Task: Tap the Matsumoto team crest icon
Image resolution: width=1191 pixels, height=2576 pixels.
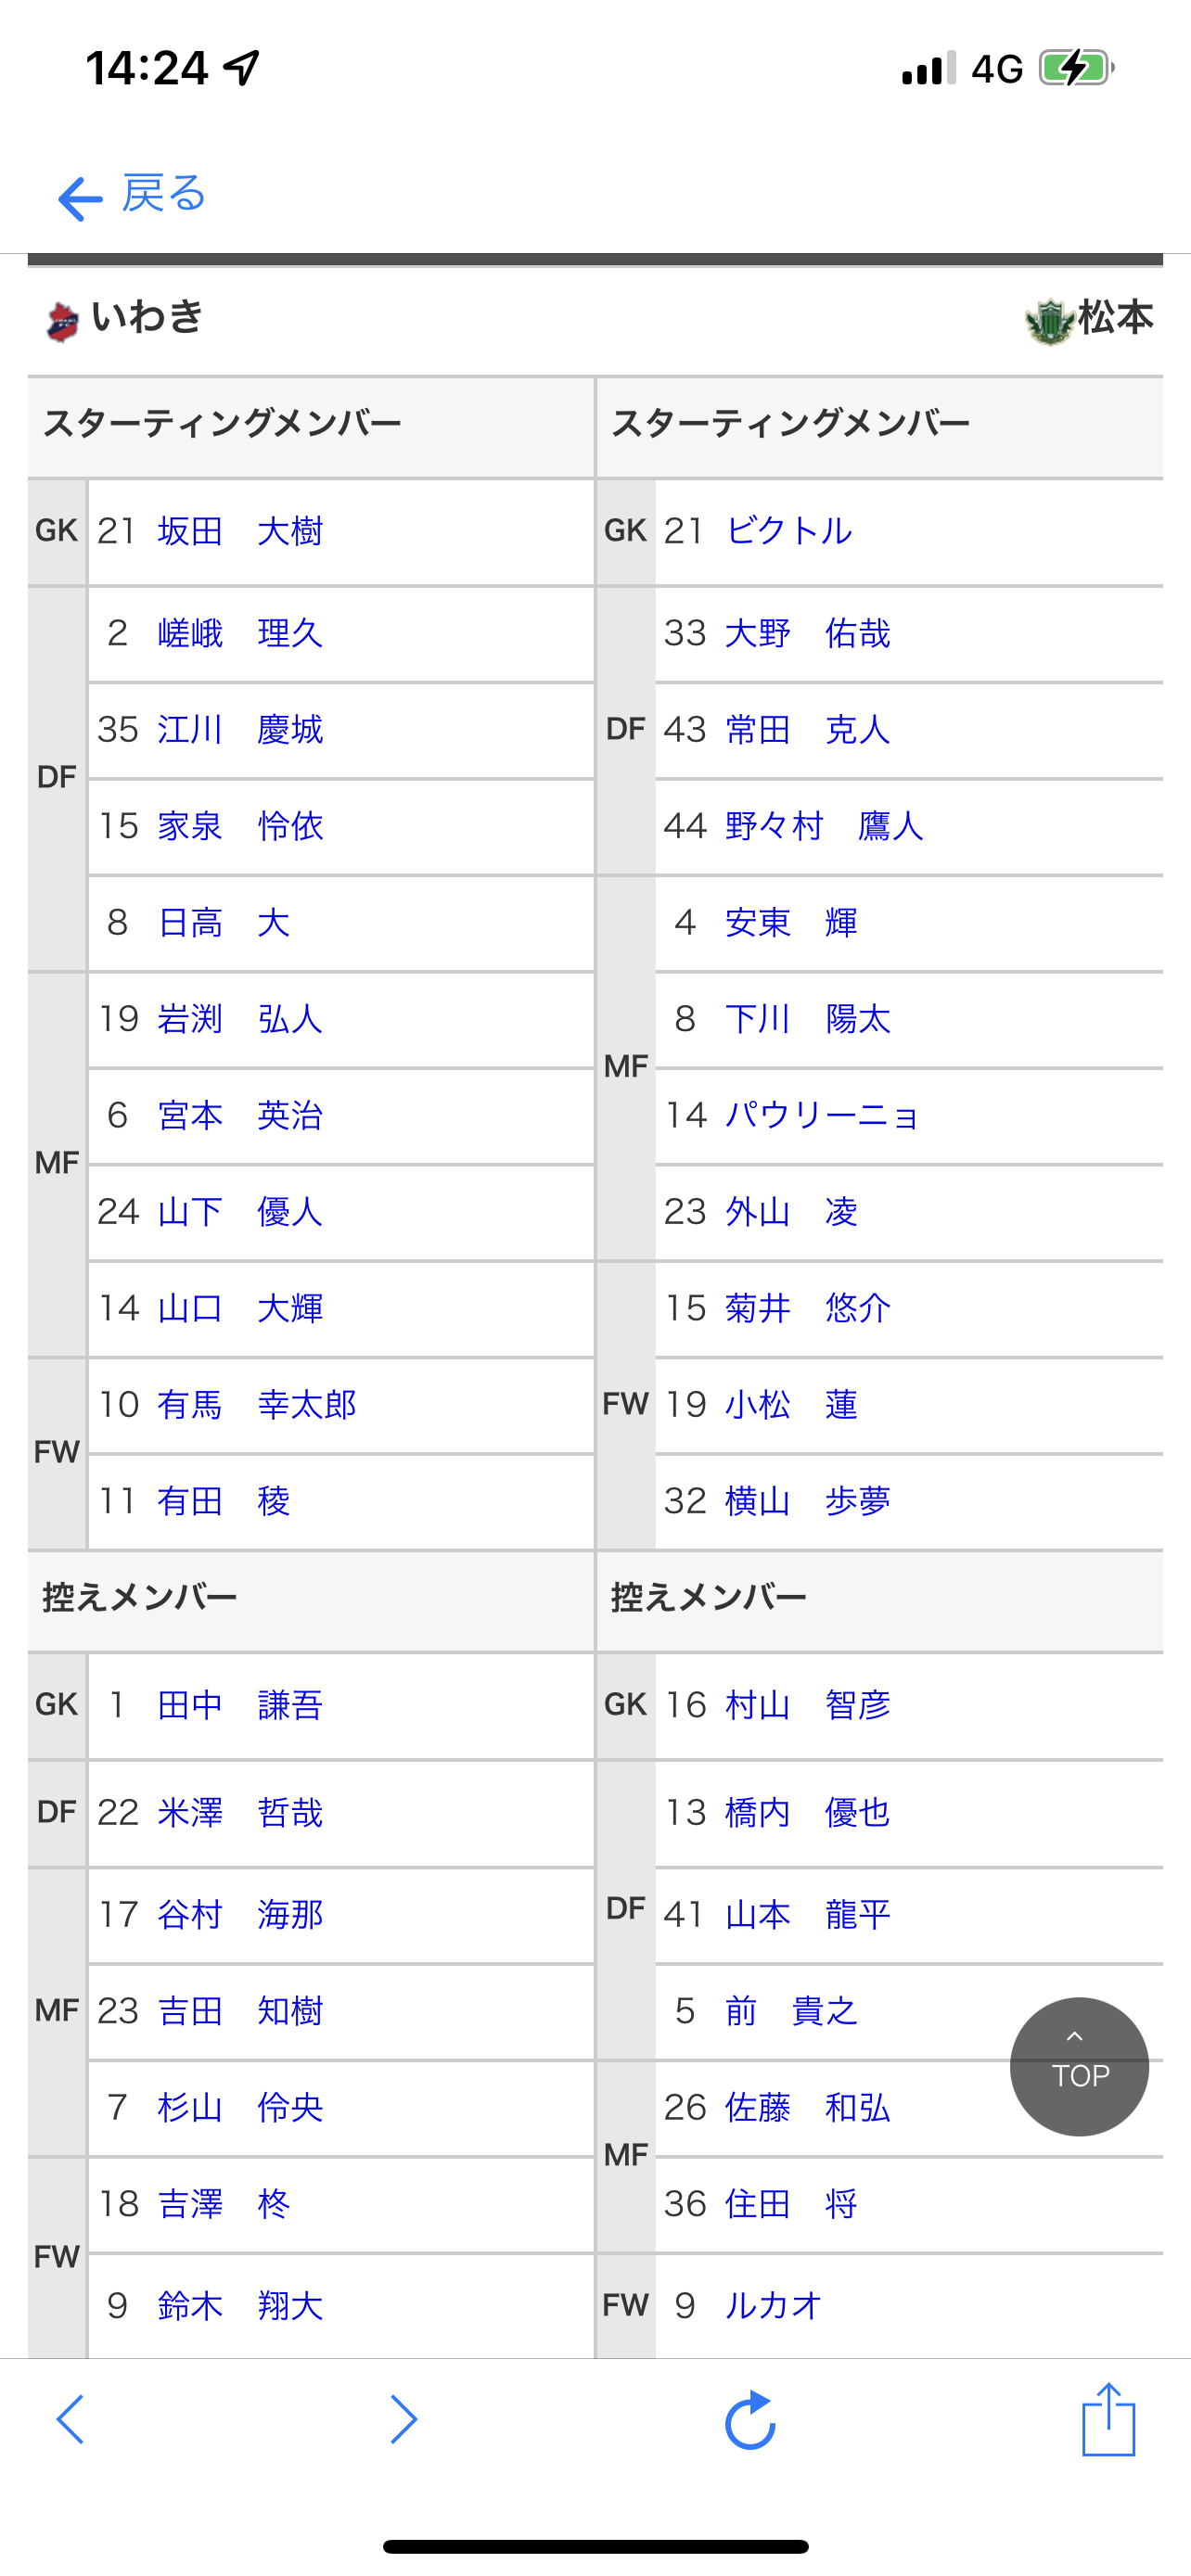Action: (1049, 321)
